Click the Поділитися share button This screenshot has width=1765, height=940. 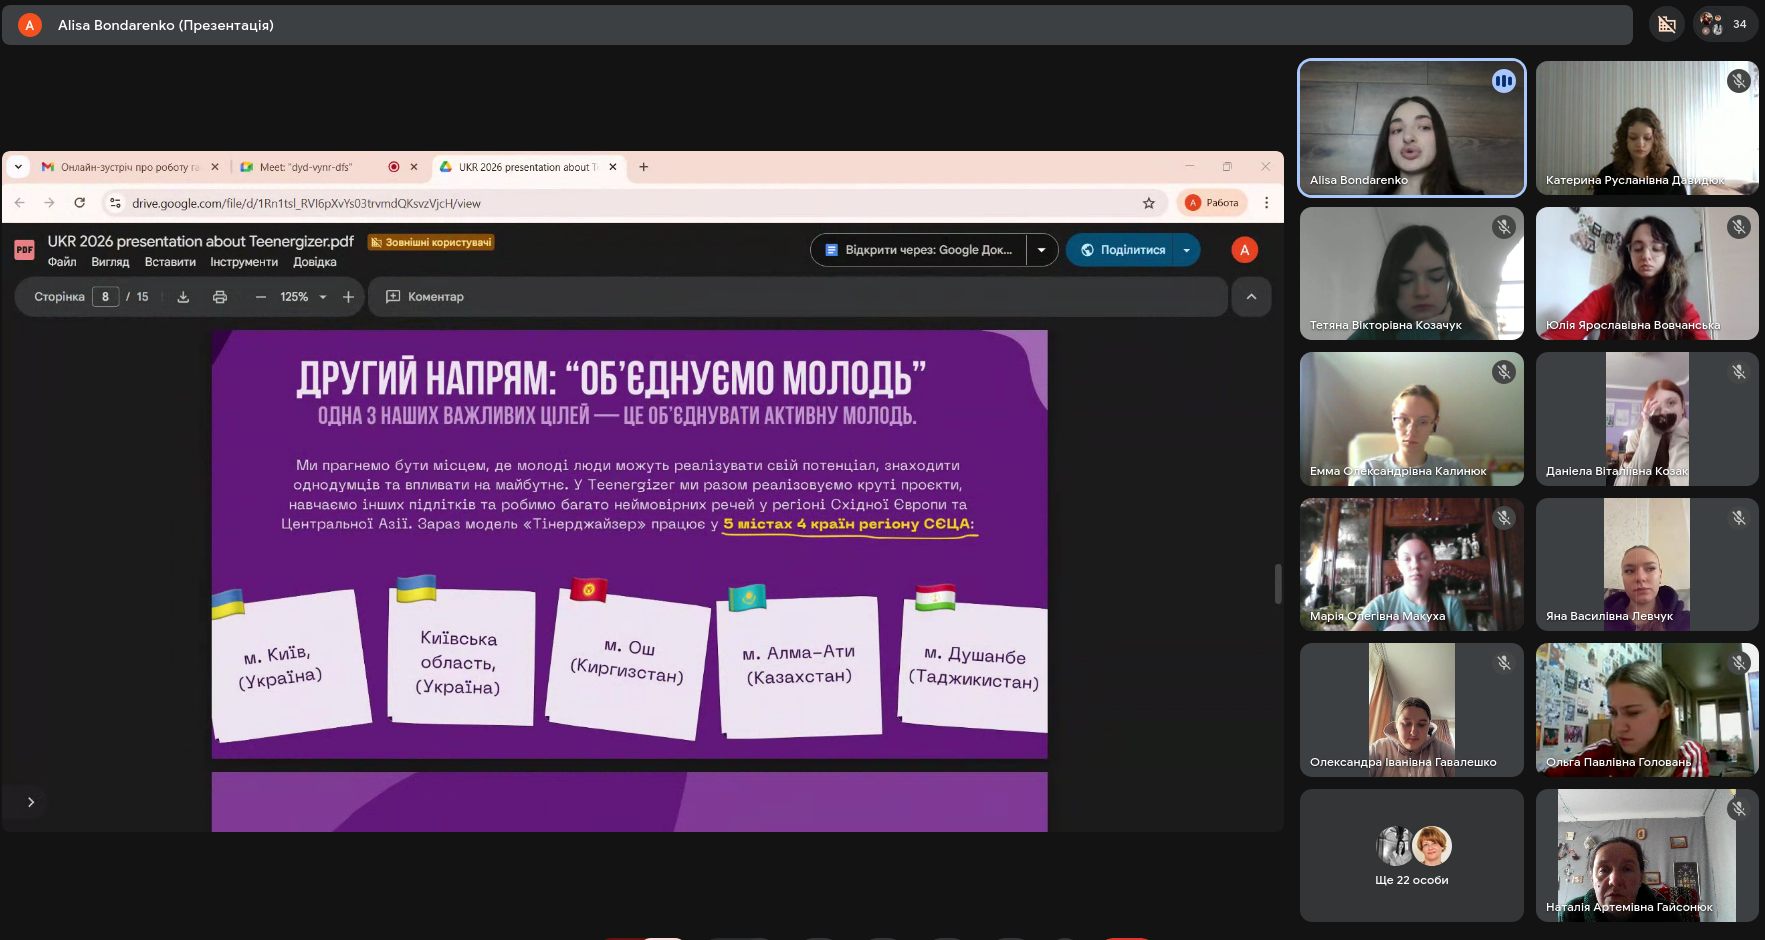(1121, 250)
